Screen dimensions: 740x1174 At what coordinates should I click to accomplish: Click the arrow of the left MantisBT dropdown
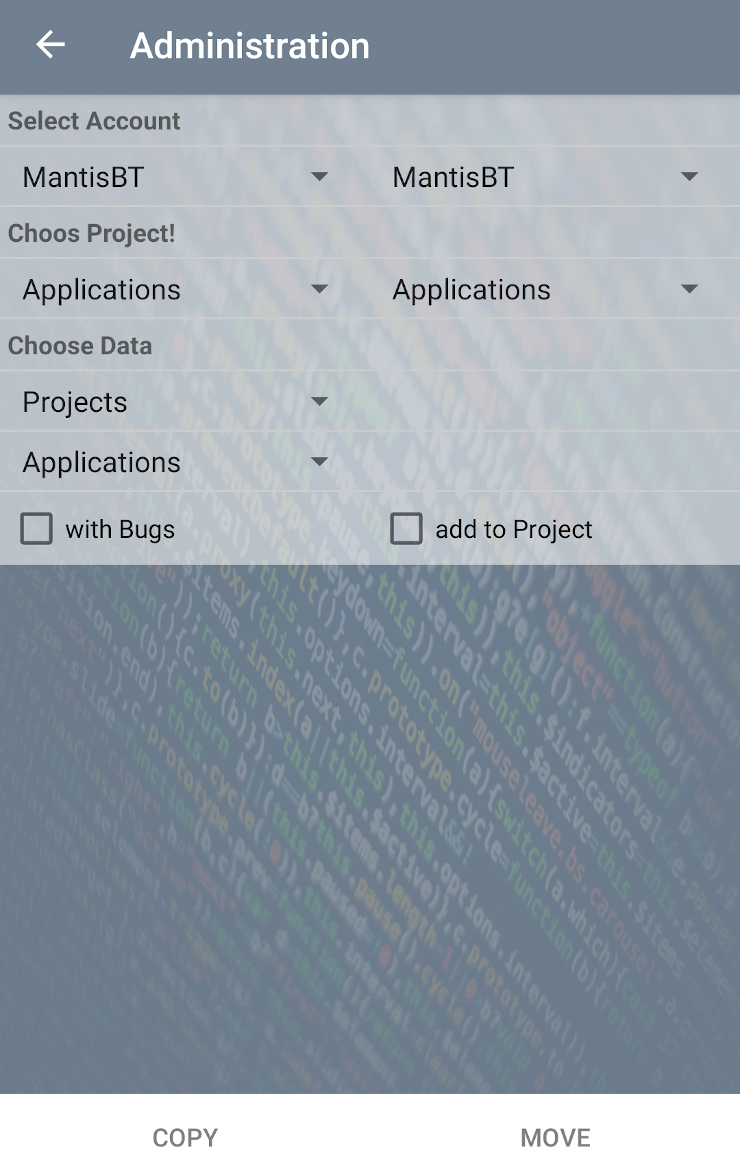tap(319, 177)
